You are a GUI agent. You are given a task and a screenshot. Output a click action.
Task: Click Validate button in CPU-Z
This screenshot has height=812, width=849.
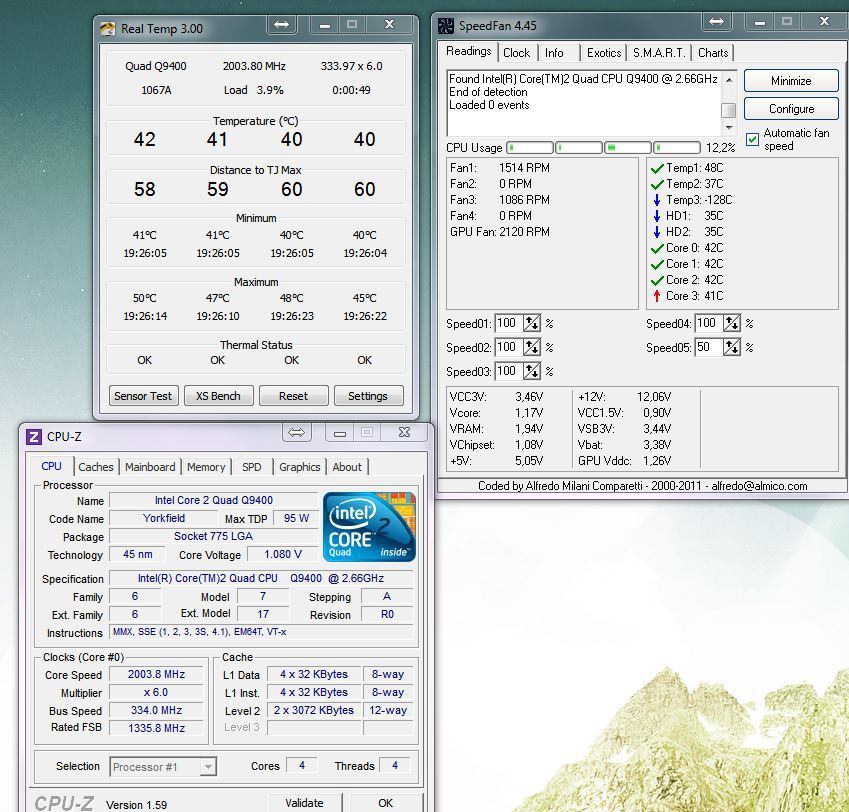tap(305, 803)
